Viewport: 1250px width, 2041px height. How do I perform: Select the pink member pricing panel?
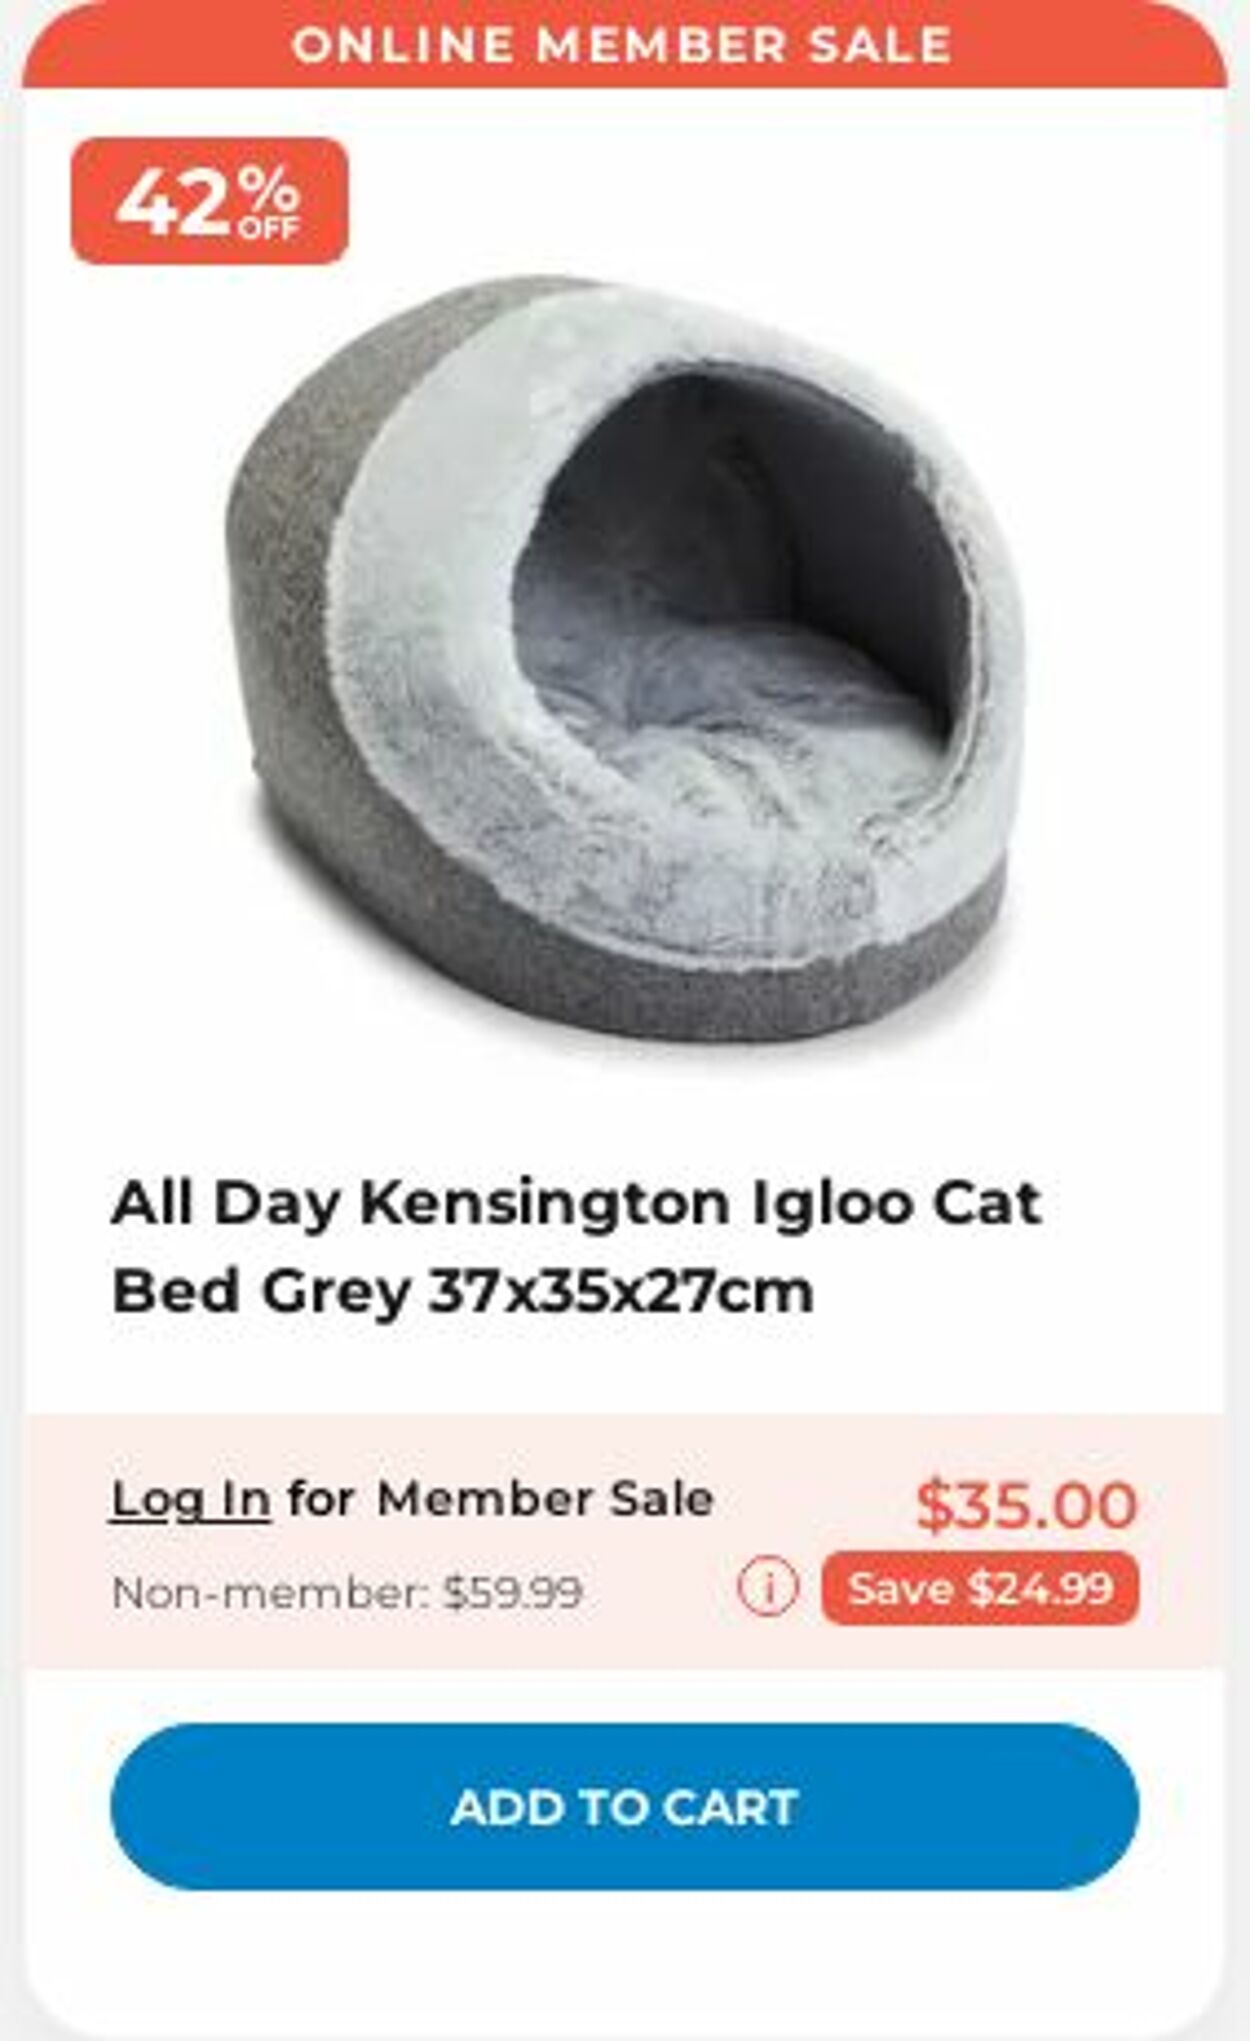point(625,1541)
